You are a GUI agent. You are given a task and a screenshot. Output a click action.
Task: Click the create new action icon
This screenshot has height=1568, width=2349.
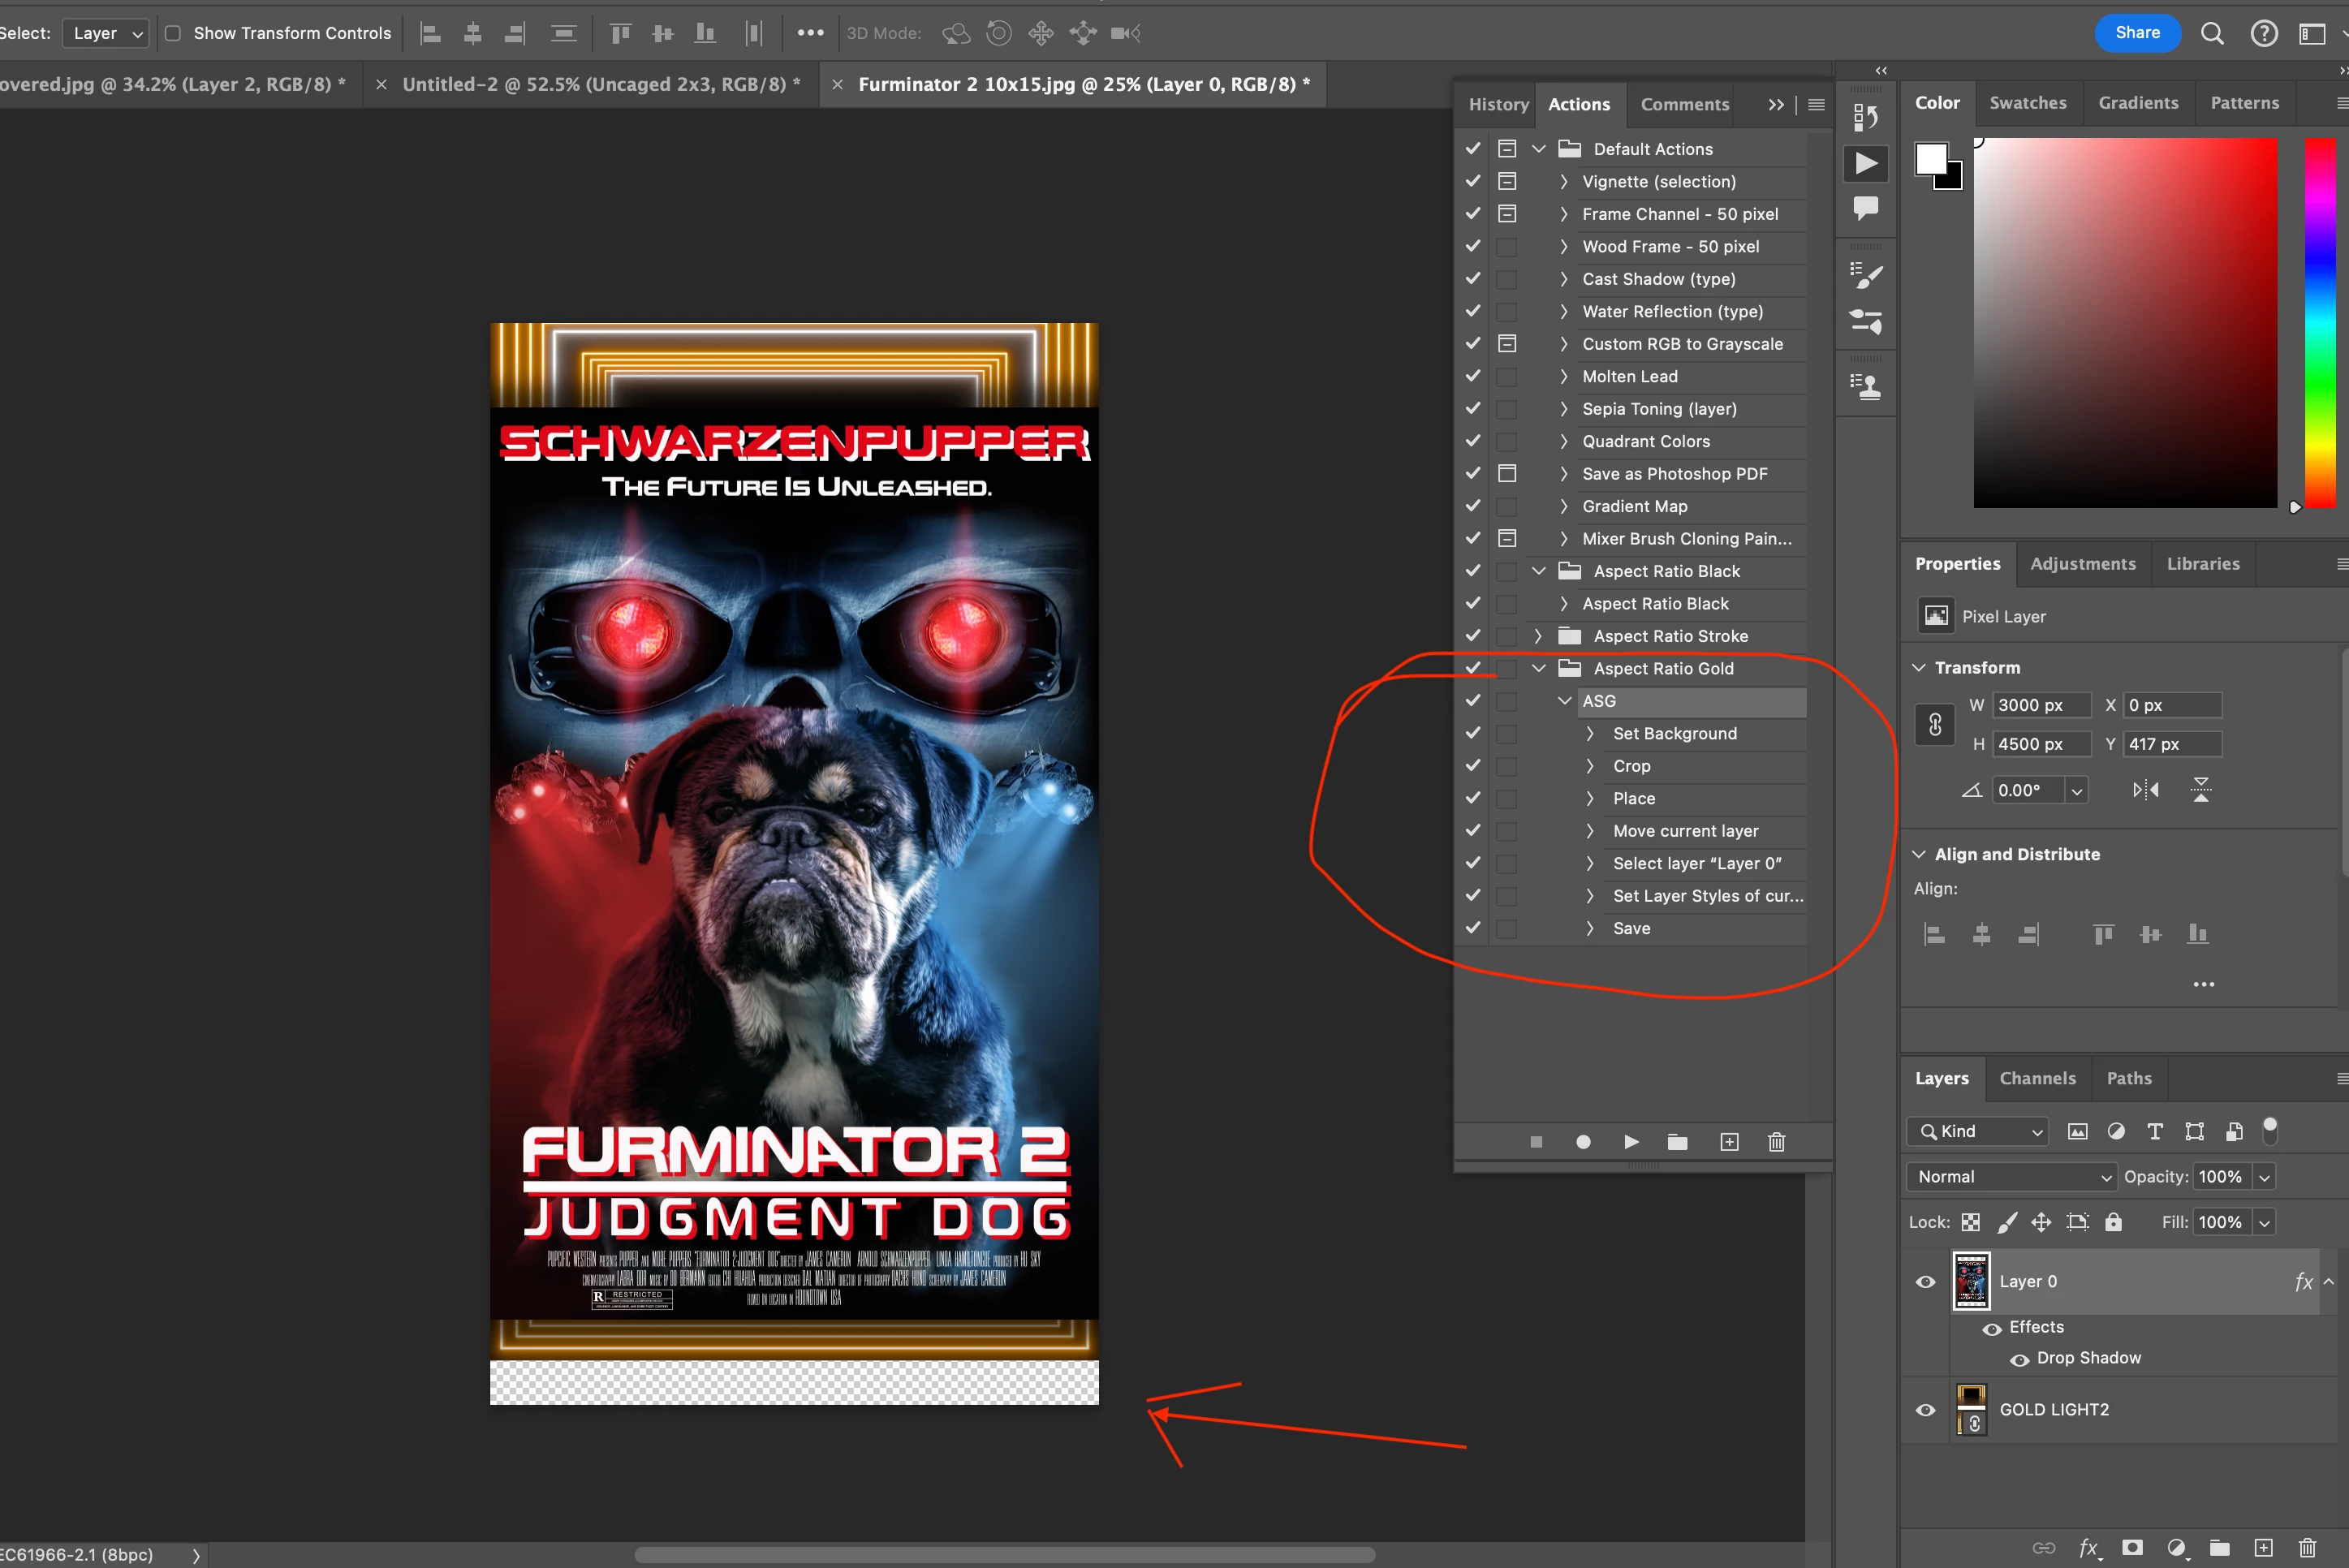coord(1729,1142)
